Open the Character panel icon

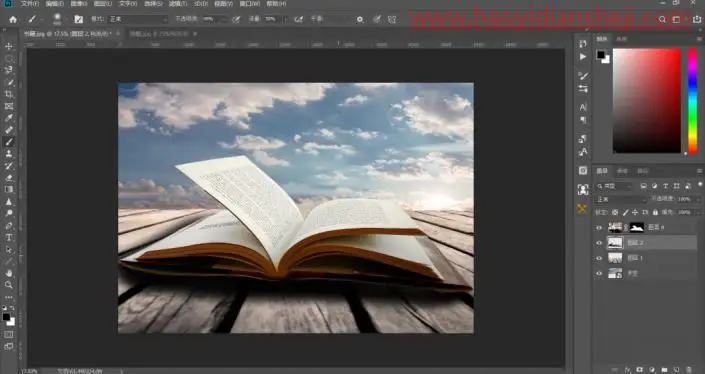click(583, 107)
